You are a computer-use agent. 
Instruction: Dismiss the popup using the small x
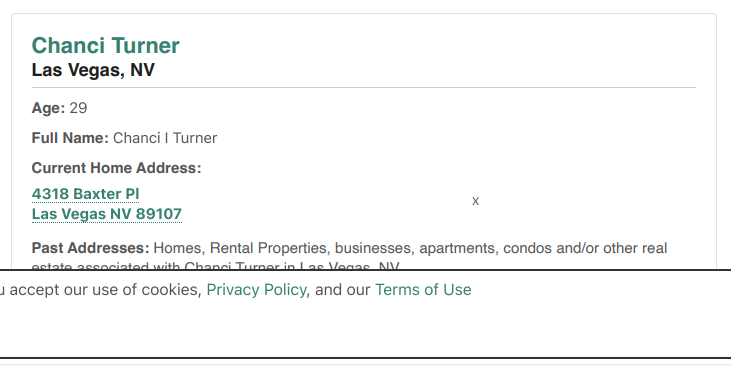coord(475,201)
